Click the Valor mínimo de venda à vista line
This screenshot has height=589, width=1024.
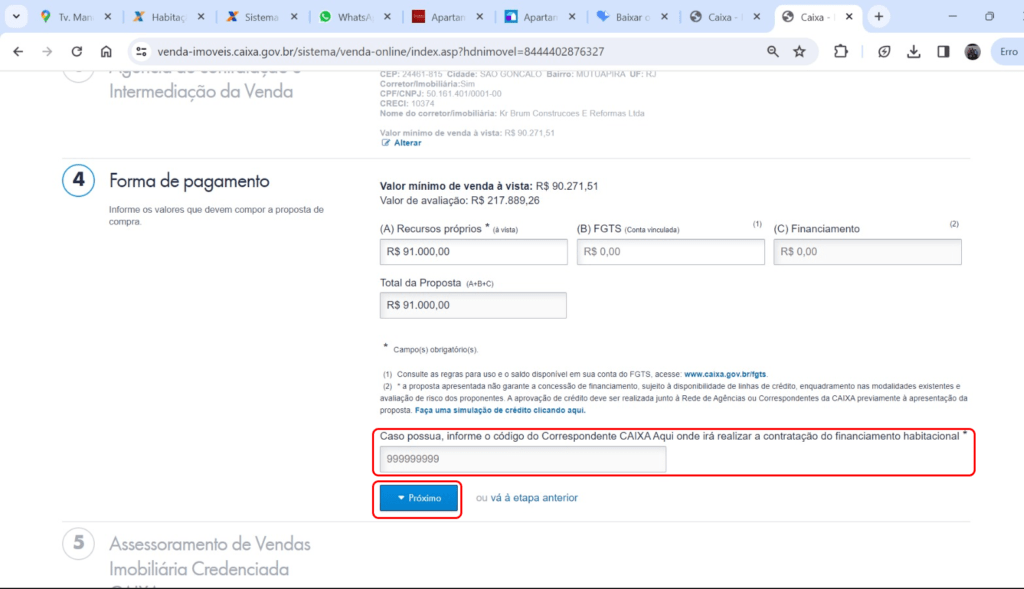[x=489, y=186]
